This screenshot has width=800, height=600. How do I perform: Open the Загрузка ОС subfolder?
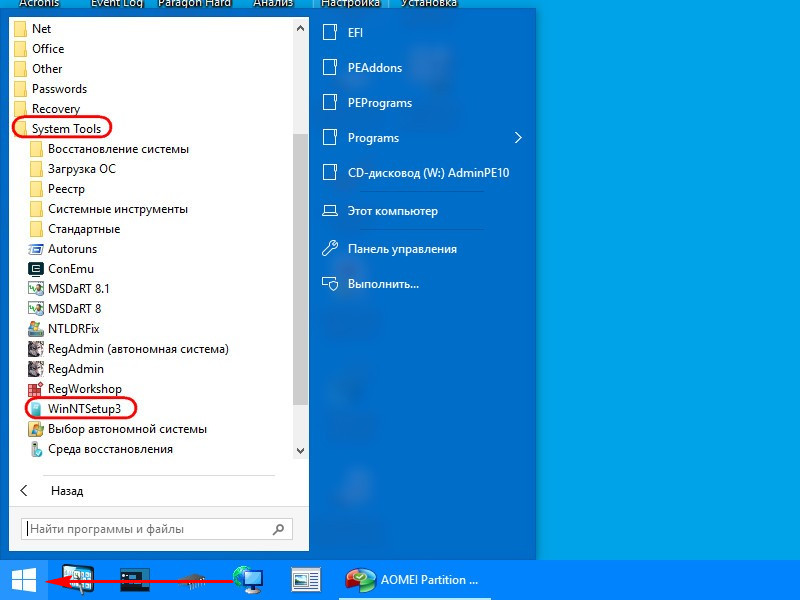[x=73, y=169]
